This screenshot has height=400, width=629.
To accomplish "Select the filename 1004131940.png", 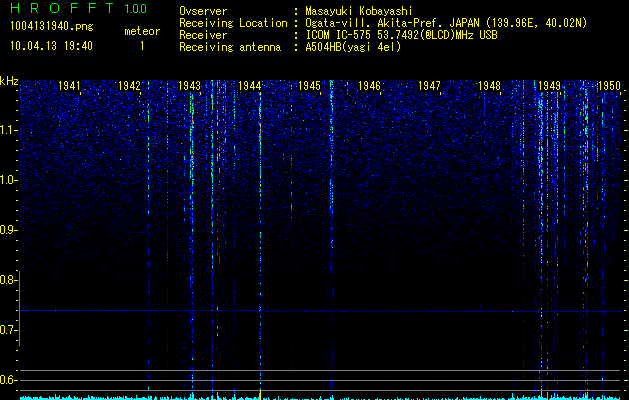I will coord(52,26).
